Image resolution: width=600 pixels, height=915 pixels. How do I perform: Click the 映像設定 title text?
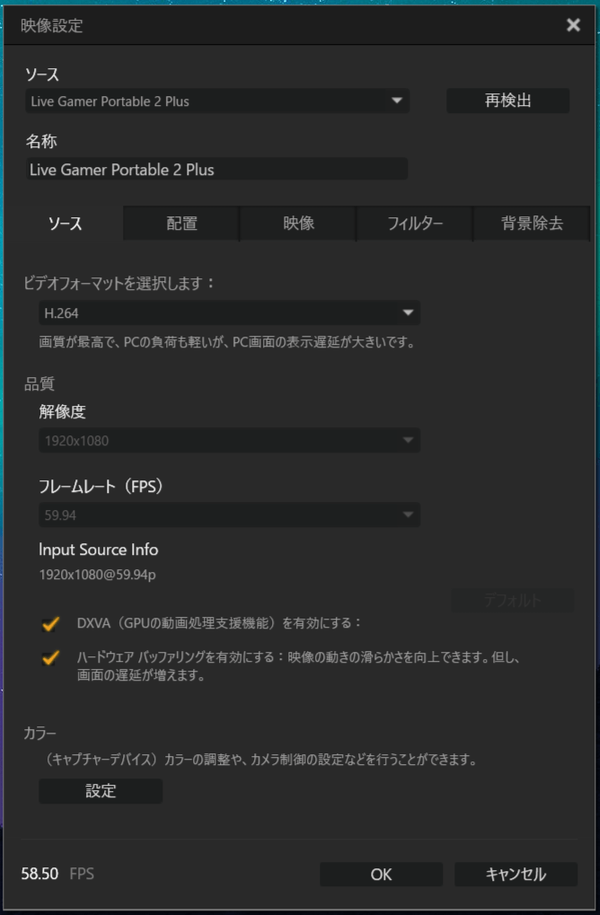(x=51, y=26)
